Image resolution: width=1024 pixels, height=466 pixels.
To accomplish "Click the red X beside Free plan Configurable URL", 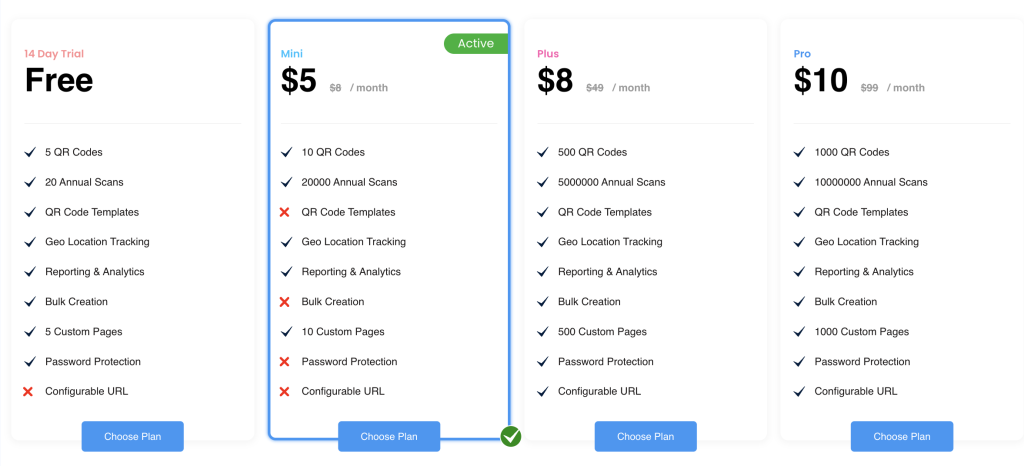I will (28, 391).
